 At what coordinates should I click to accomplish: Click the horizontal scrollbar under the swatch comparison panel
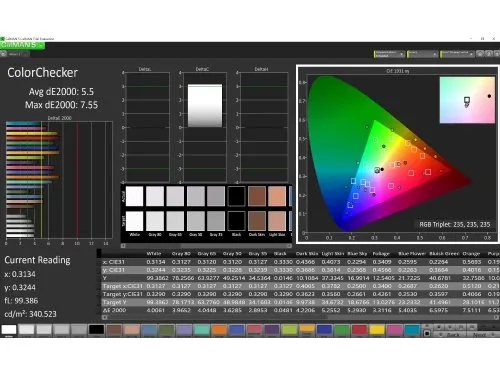(207, 246)
